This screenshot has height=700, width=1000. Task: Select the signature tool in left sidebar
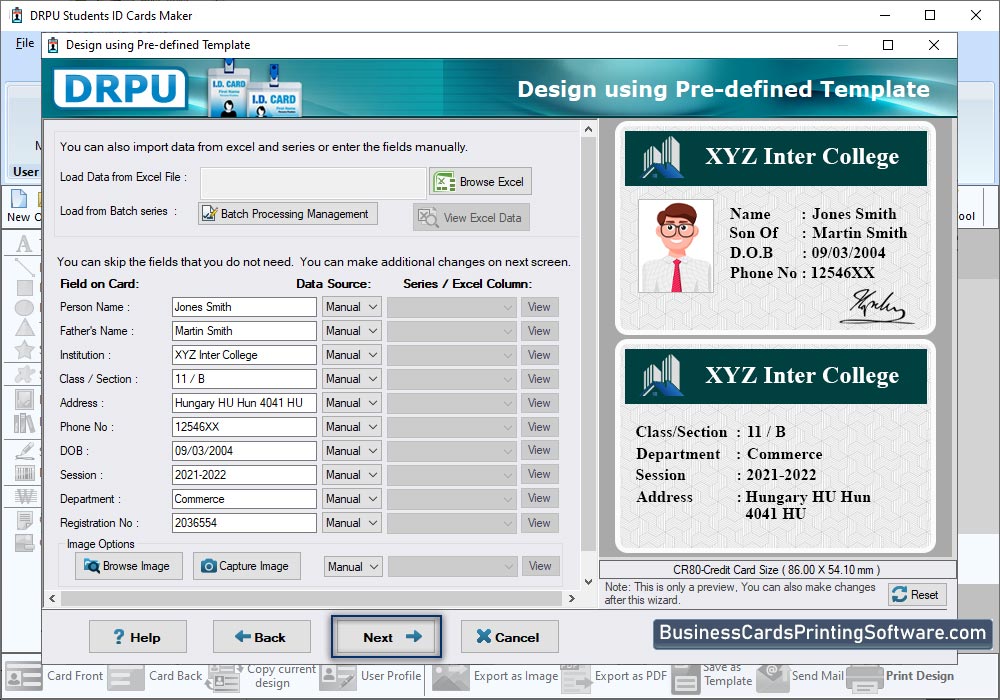[x=24, y=451]
